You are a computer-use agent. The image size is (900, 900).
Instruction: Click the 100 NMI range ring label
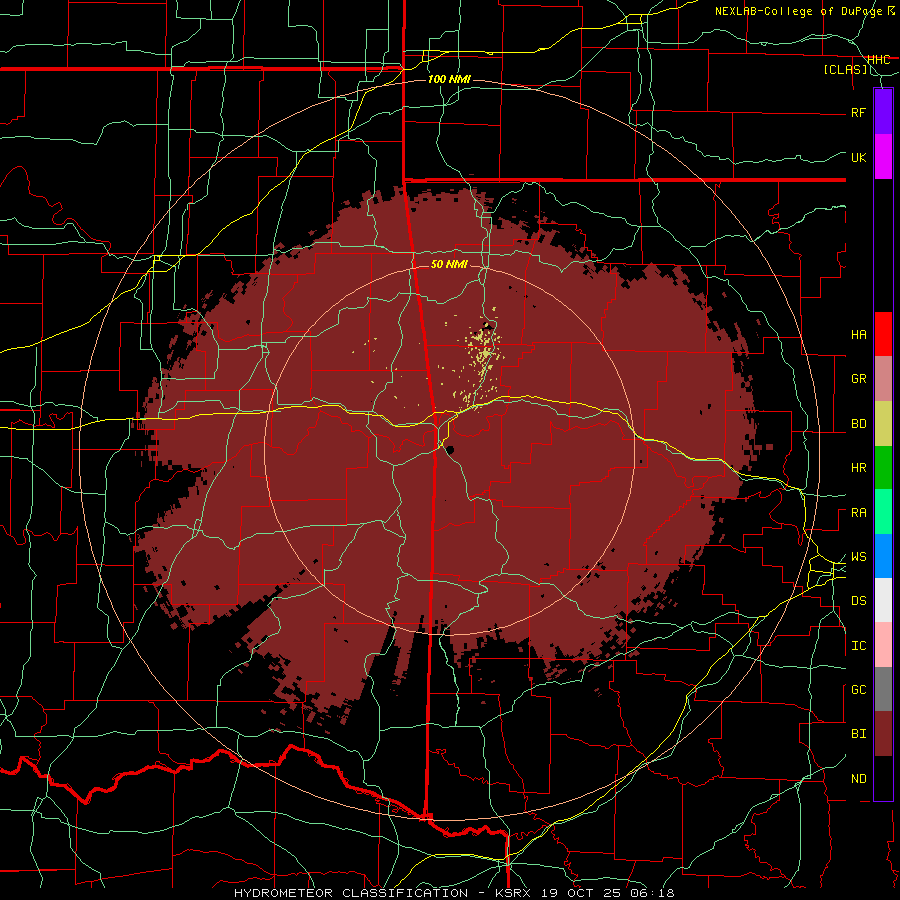449,79
